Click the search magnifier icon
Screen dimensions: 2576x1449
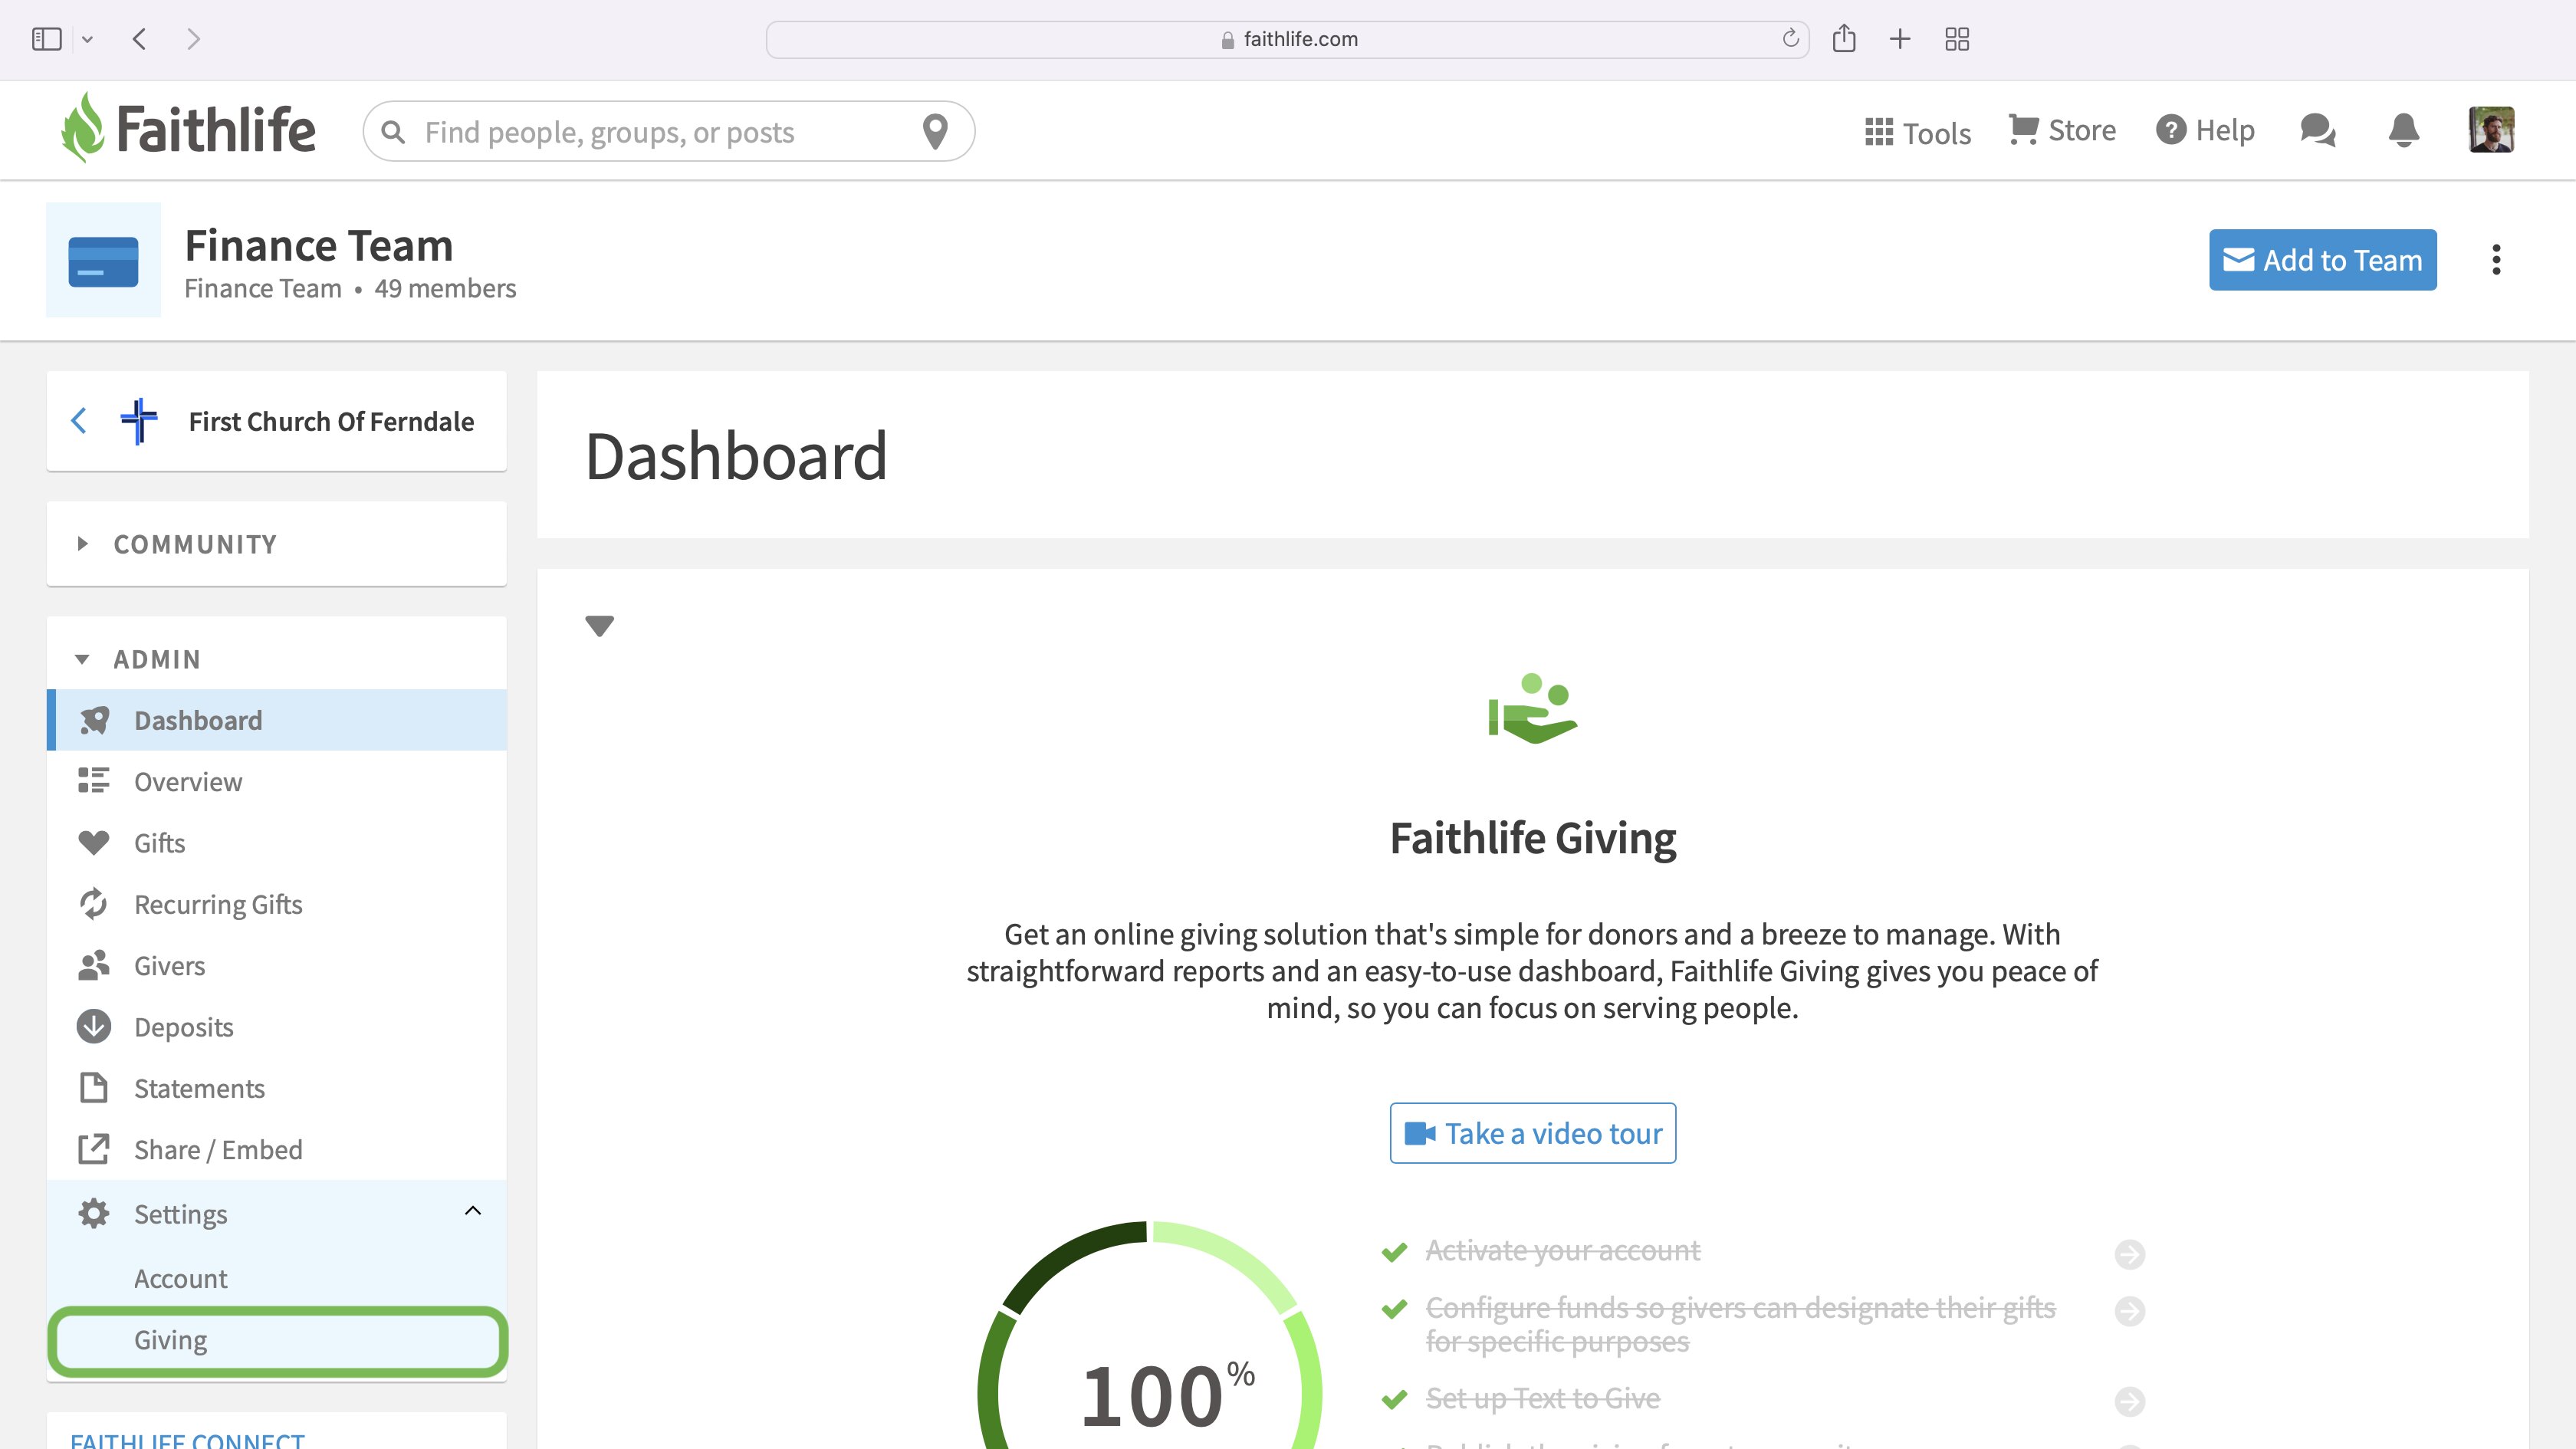pos(393,132)
